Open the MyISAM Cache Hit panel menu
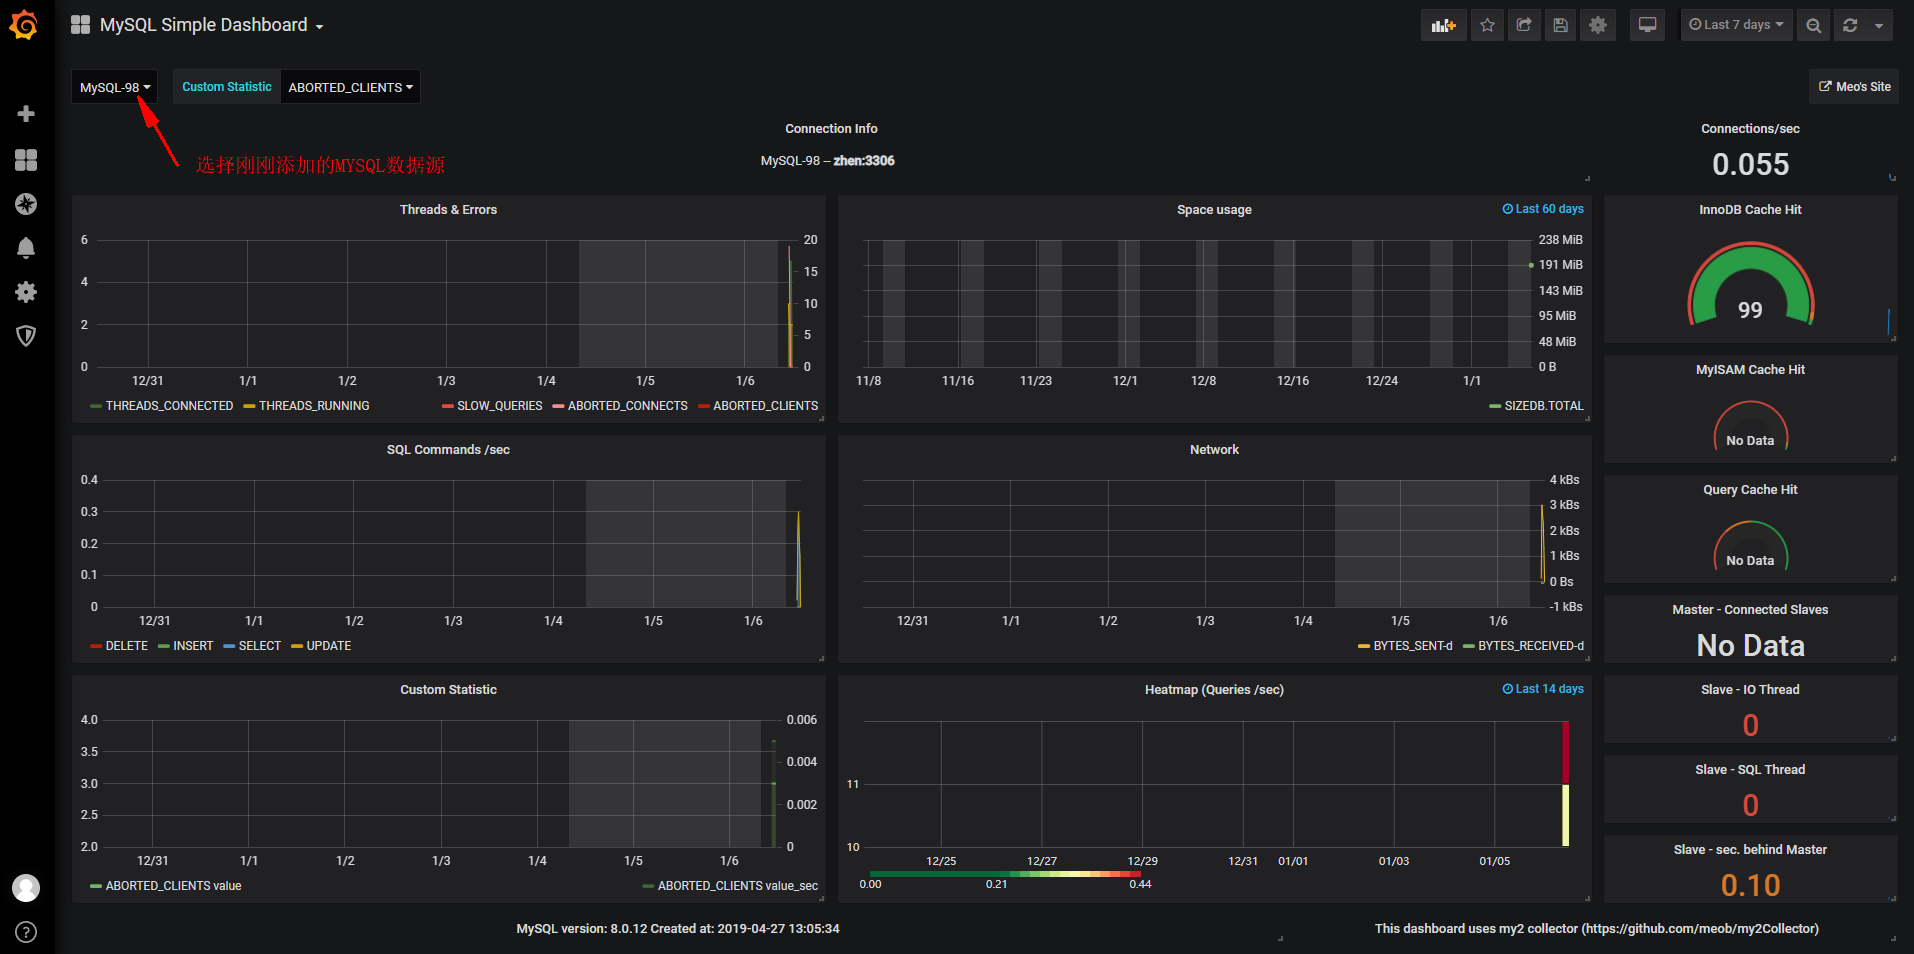The image size is (1914, 954). pyautogui.click(x=1750, y=370)
